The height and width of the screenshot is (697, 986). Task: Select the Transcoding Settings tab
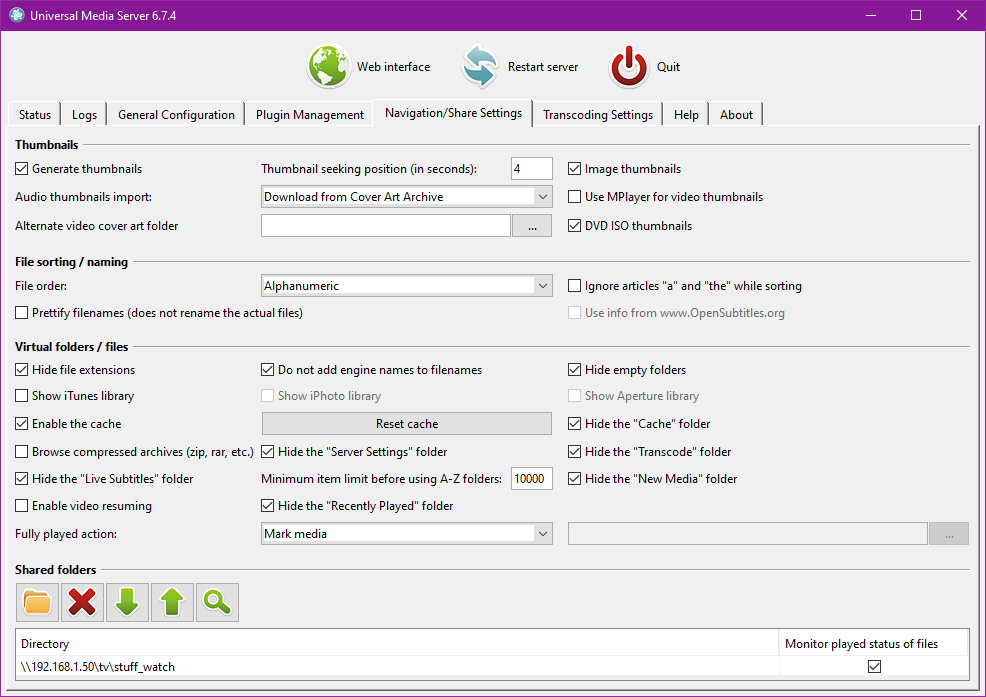pos(598,114)
